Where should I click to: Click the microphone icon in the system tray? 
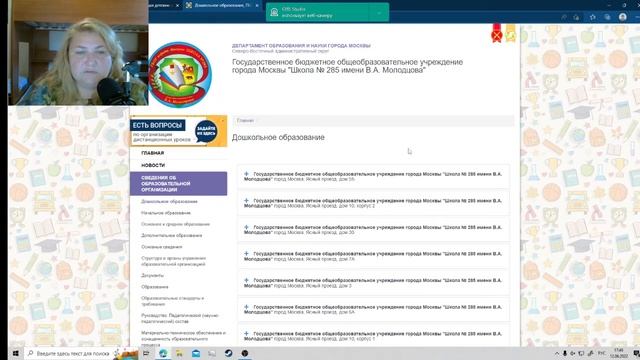pyautogui.click(x=565, y=353)
